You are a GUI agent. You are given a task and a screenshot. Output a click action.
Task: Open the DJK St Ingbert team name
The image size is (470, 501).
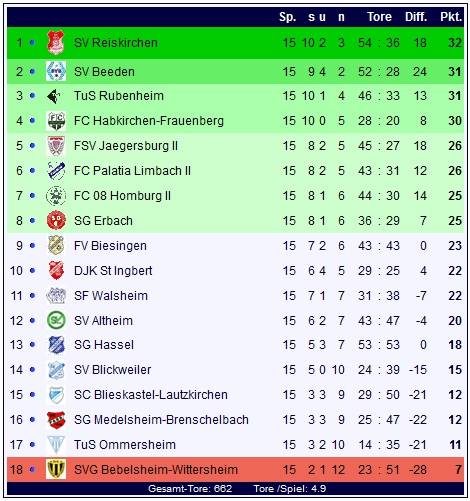[113, 271]
